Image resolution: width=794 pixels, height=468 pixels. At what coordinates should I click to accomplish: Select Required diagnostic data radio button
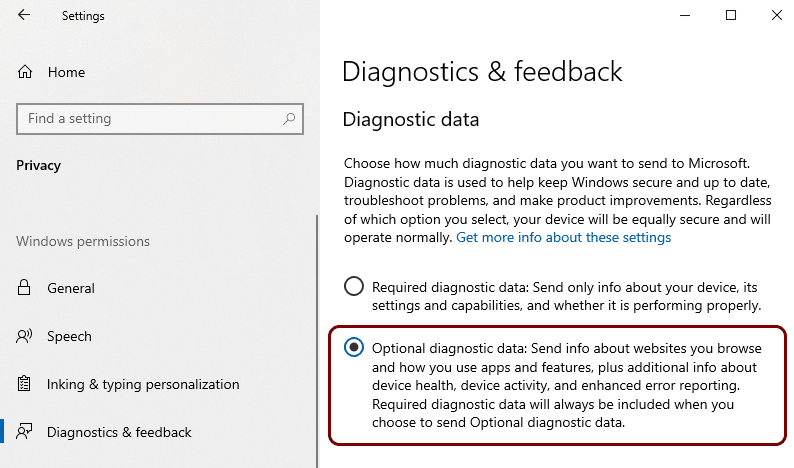pyautogui.click(x=353, y=286)
